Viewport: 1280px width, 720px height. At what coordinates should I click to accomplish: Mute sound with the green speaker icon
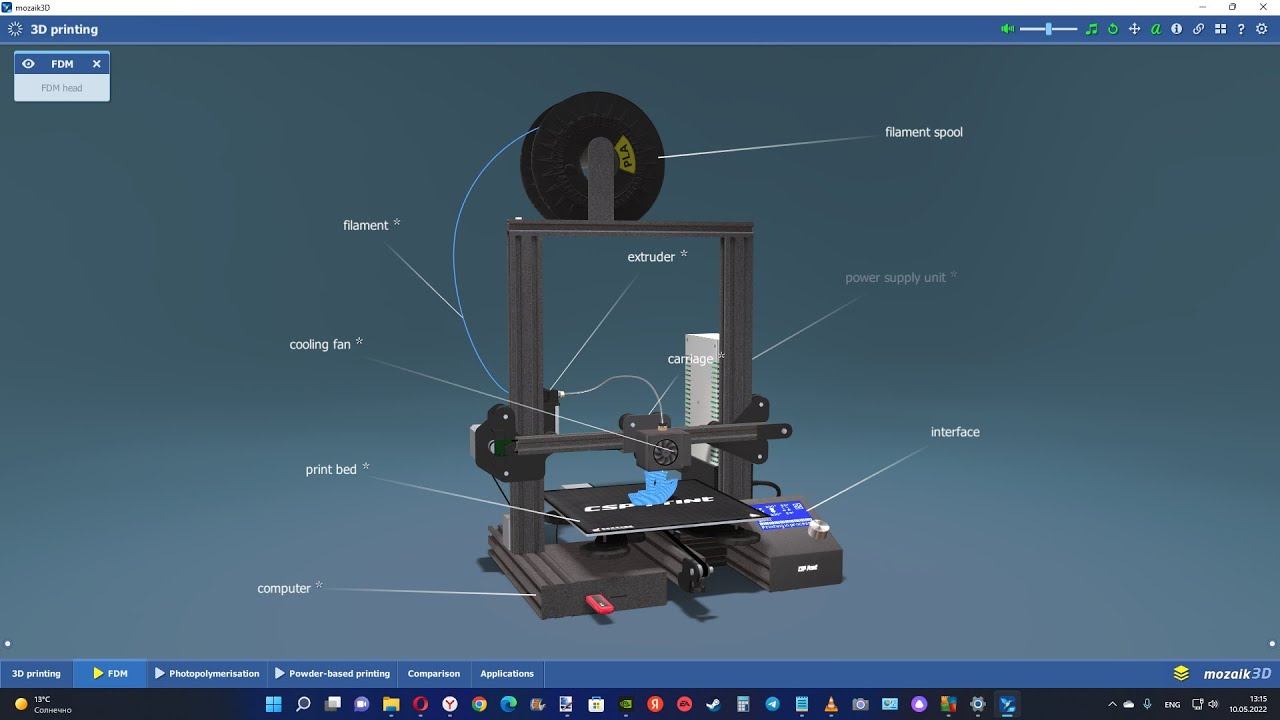click(1007, 29)
